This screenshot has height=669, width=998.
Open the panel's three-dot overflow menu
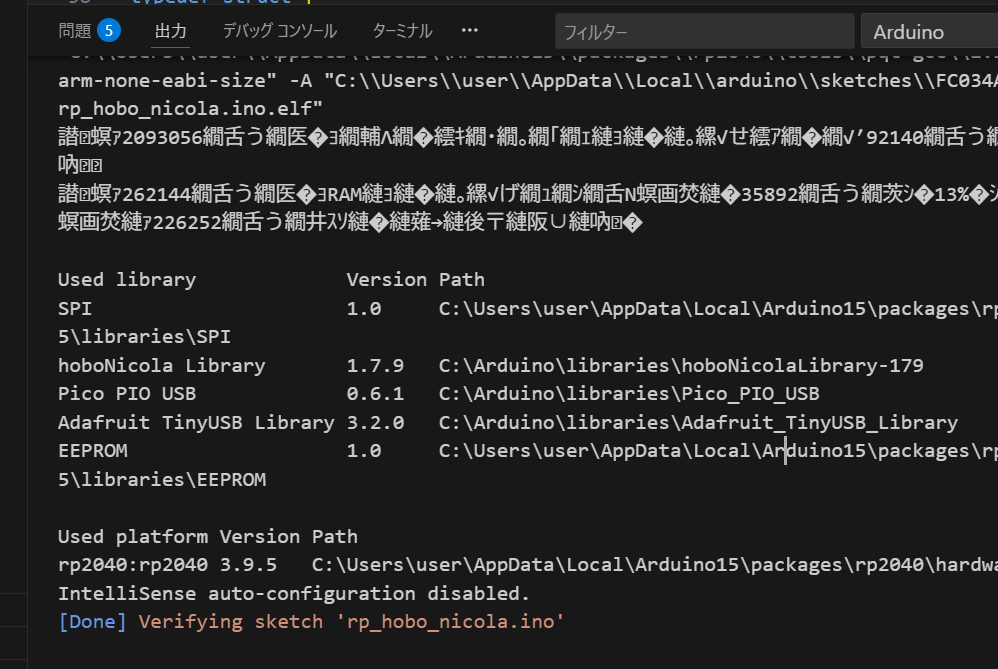pyautogui.click(x=470, y=31)
